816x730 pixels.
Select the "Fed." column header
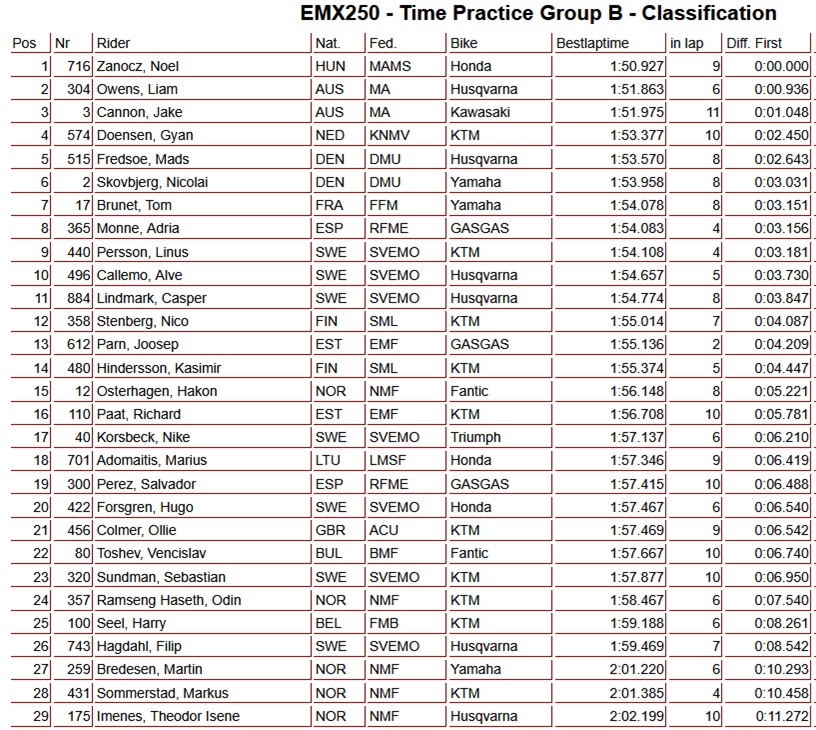point(383,43)
